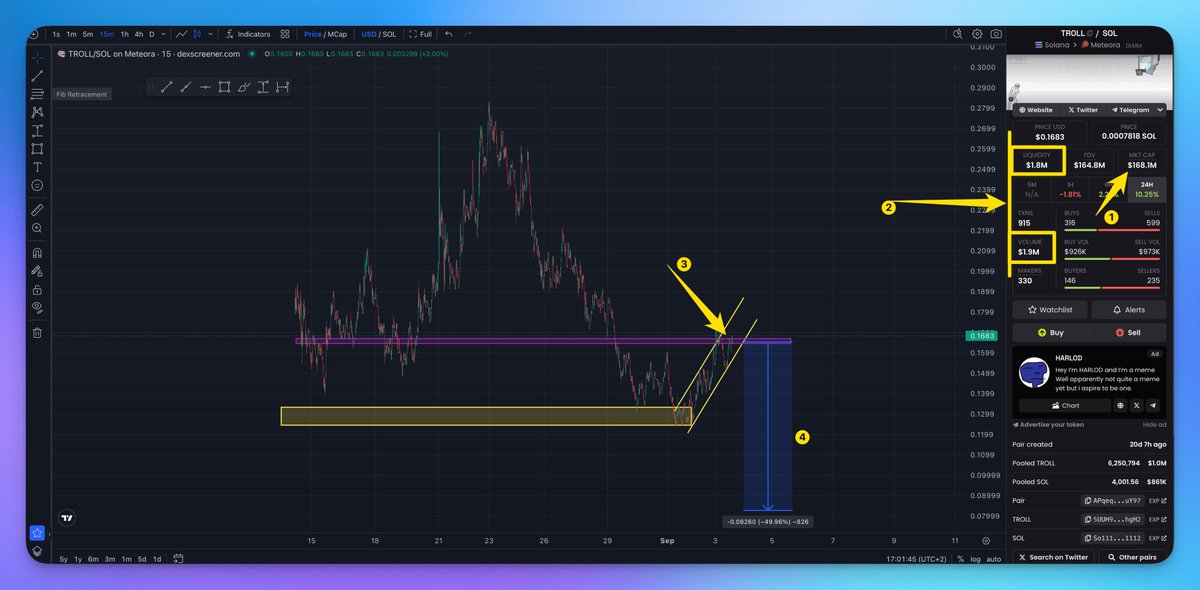Select the 15m timeframe

pos(106,34)
